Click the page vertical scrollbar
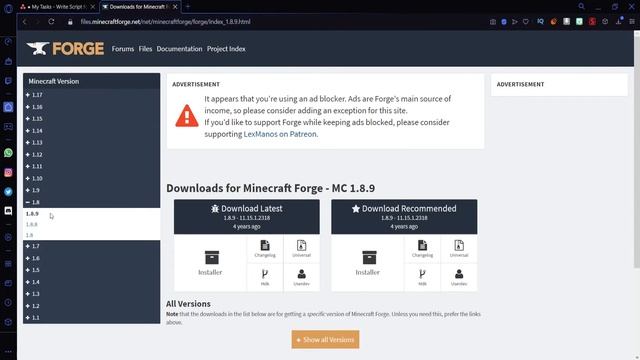The width and height of the screenshot is (640, 360). coord(636,151)
